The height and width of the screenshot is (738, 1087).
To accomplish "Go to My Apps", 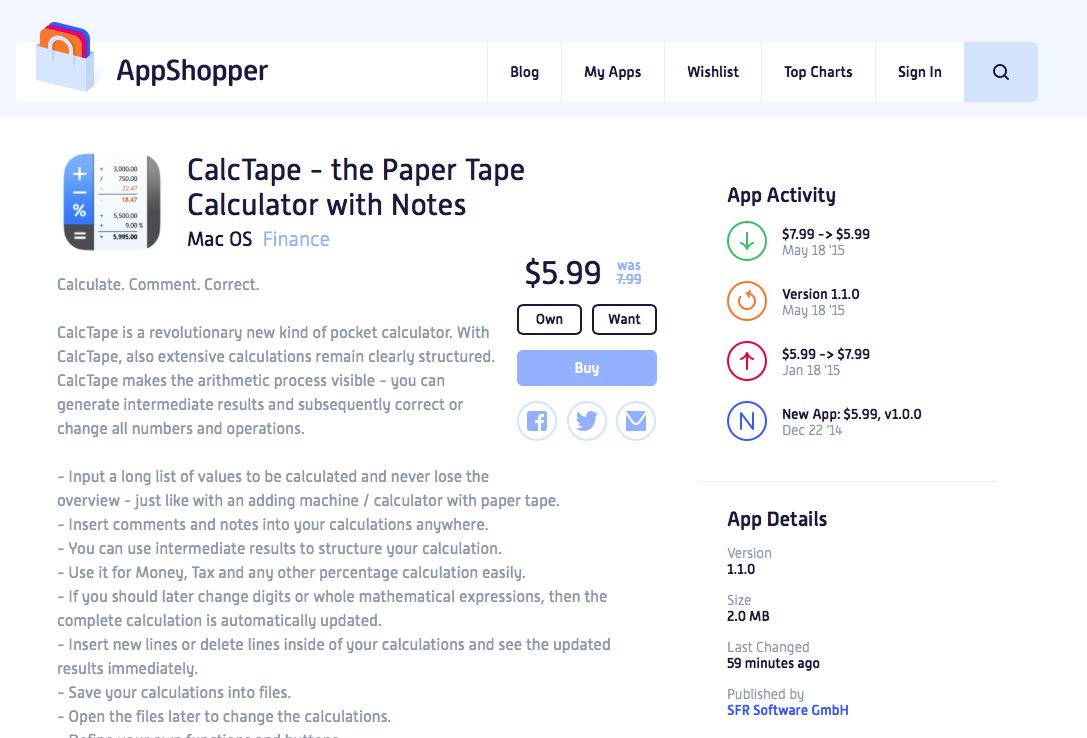I will [x=613, y=72].
